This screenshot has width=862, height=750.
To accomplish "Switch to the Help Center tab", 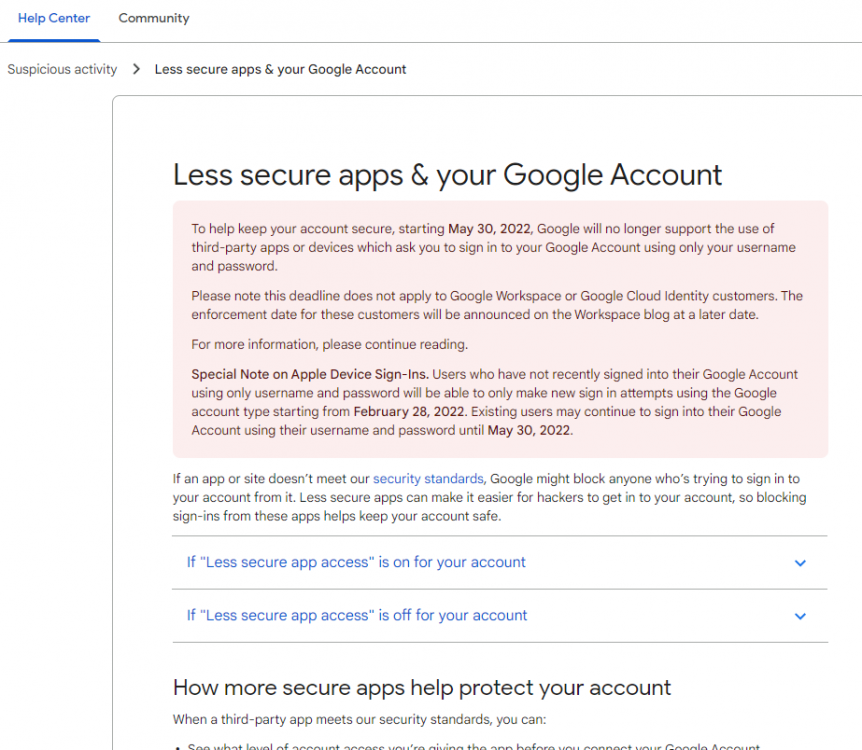I will 54,18.
